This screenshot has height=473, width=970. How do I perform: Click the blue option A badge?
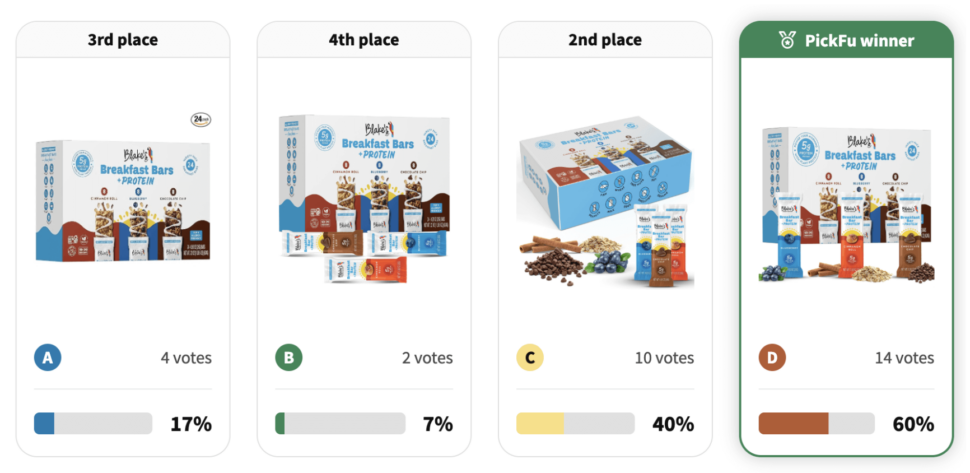click(x=47, y=358)
